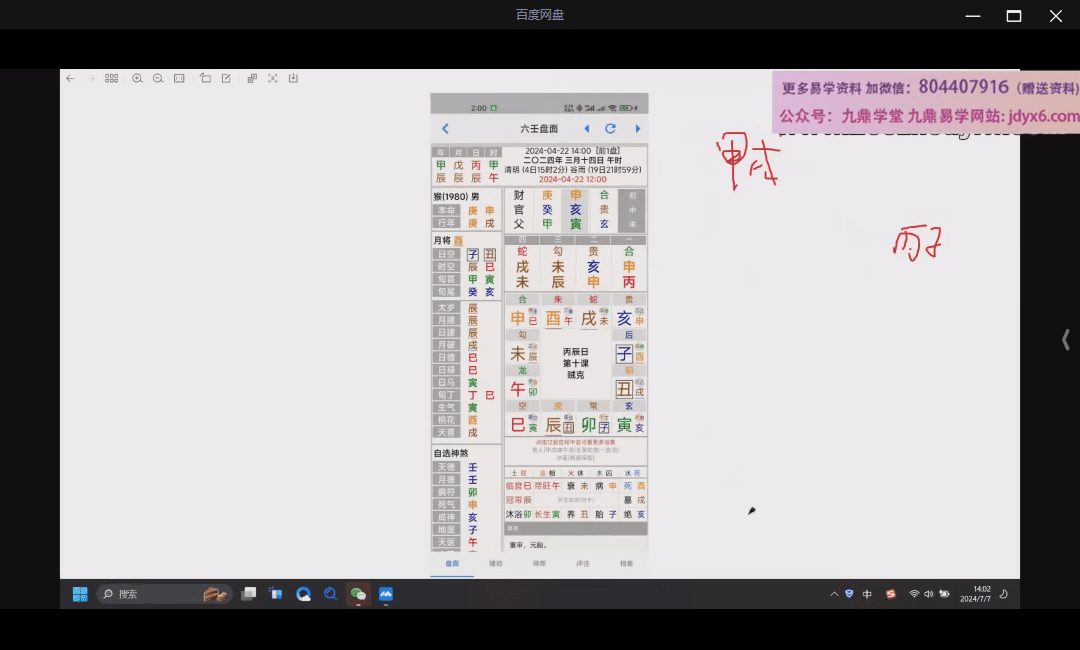Click the fit-to-width view icon
This screenshot has width=1080, height=650.
click(179, 78)
